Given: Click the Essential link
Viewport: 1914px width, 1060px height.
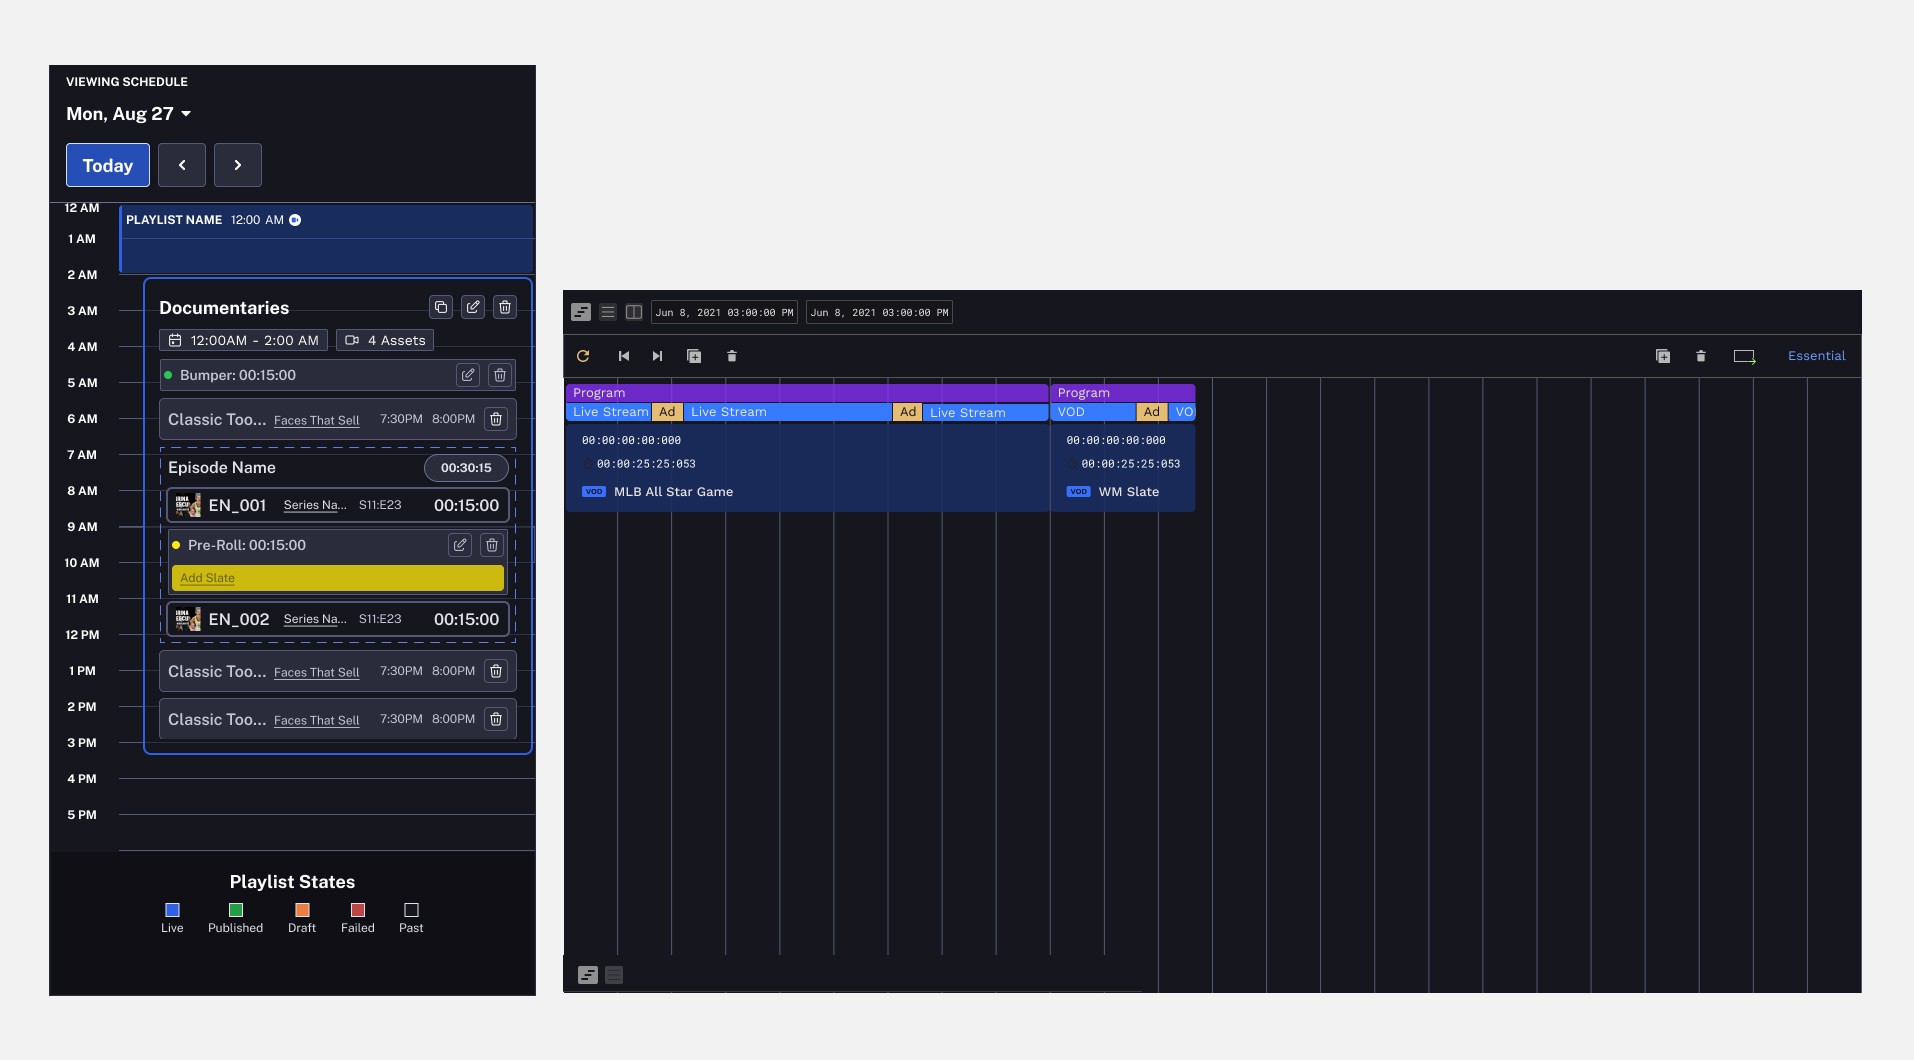Looking at the screenshot, I should (x=1816, y=356).
